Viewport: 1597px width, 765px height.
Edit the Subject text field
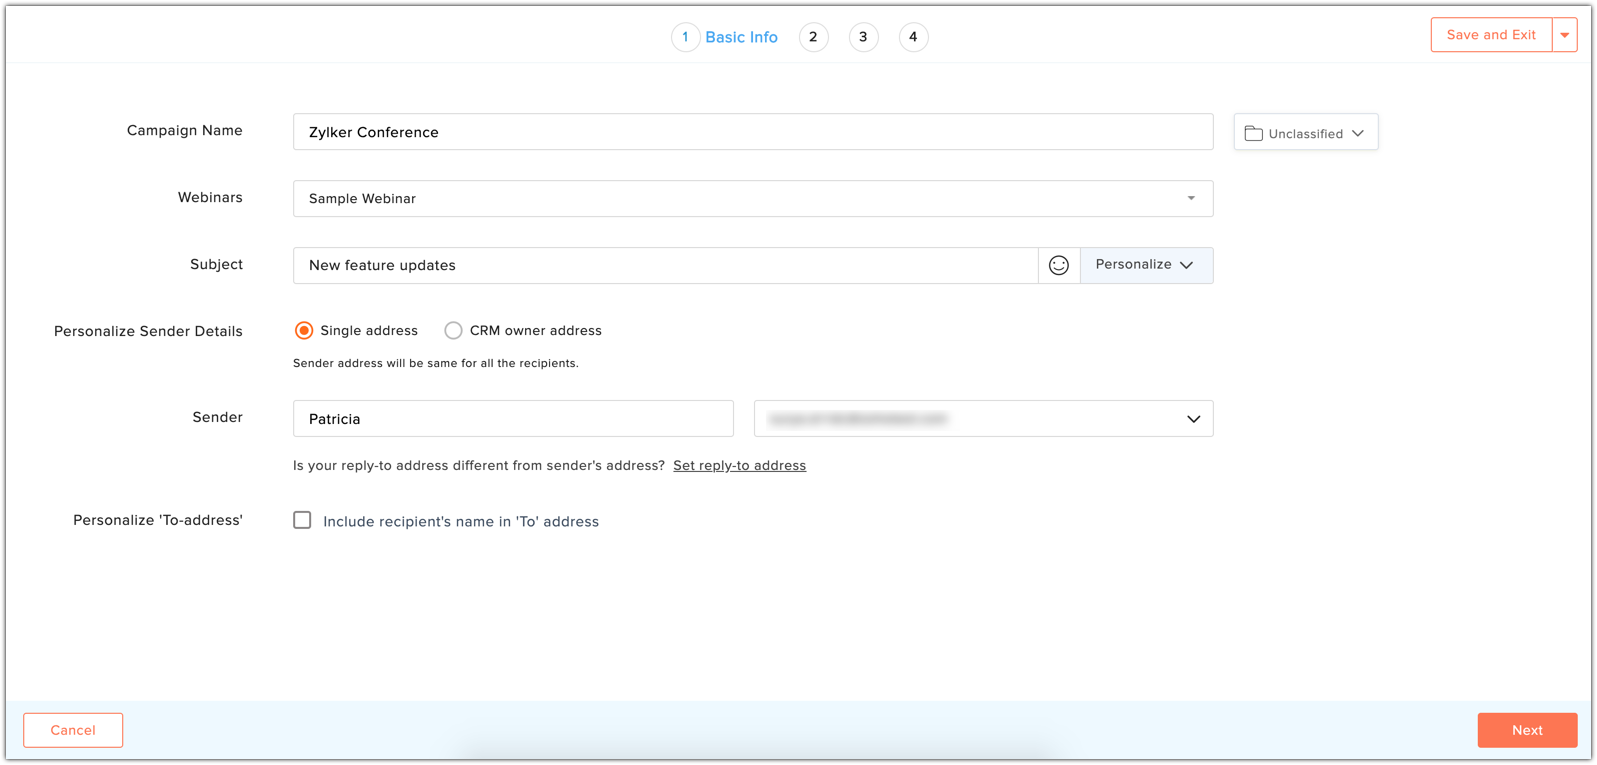coord(666,265)
